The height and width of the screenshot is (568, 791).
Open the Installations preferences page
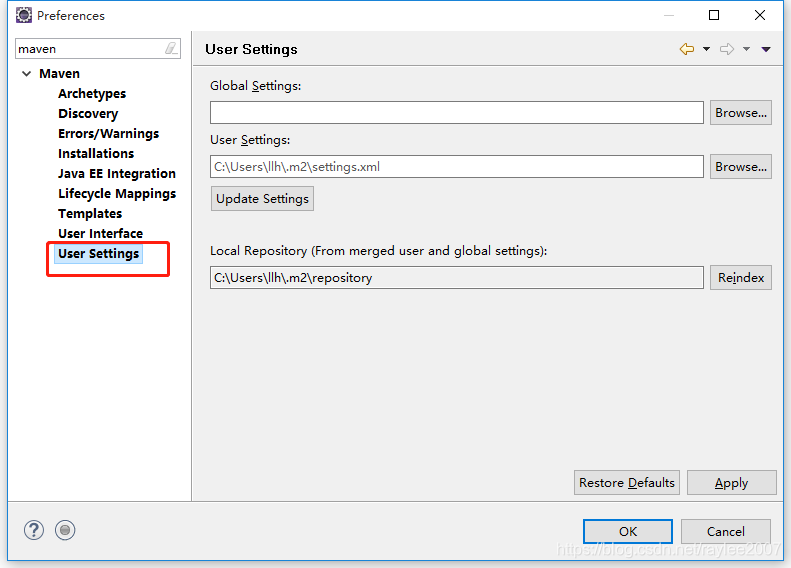(x=96, y=153)
